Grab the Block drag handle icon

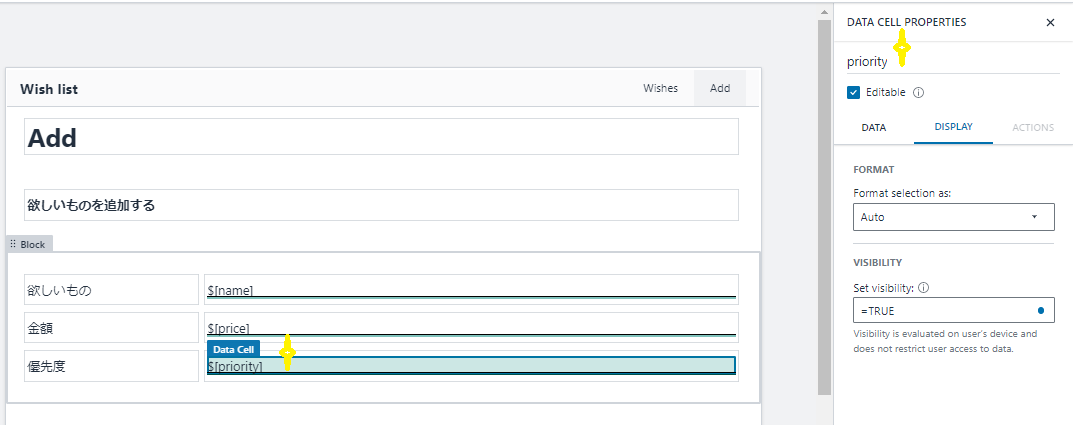(x=13, y=244)
